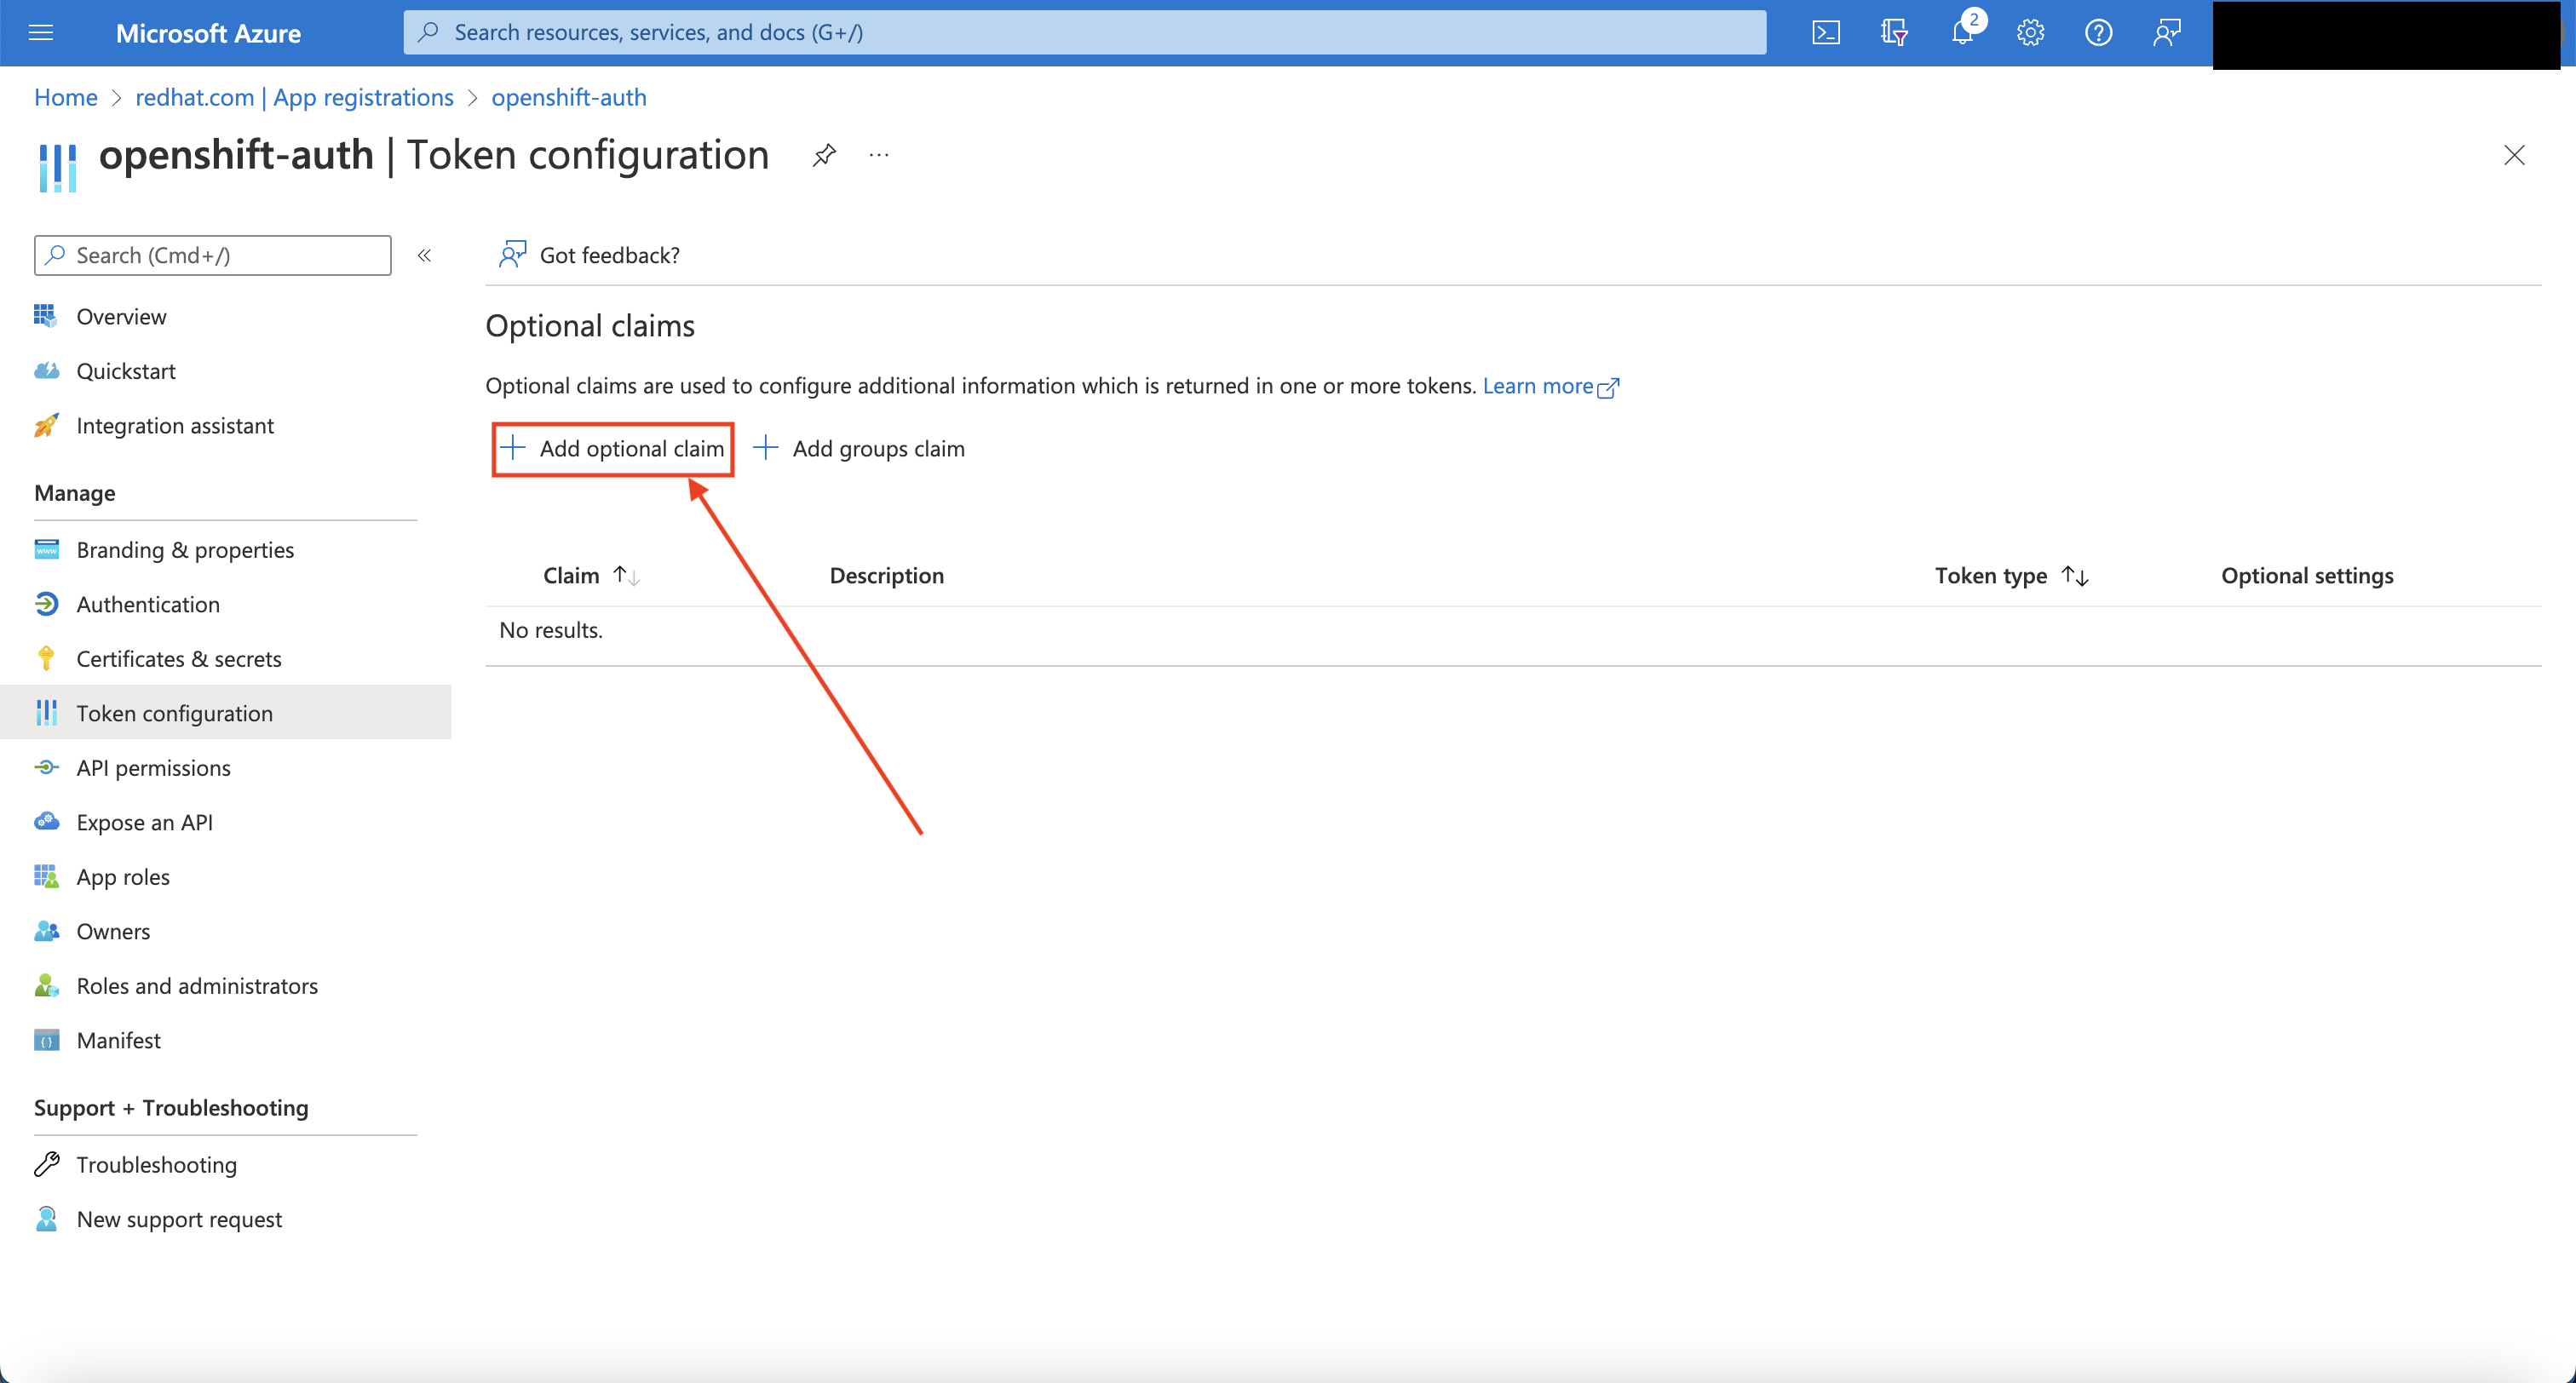Screen dimensions: 2576x1383
Task: Open the notifications bell
Action: click(x=1963, y=32)
